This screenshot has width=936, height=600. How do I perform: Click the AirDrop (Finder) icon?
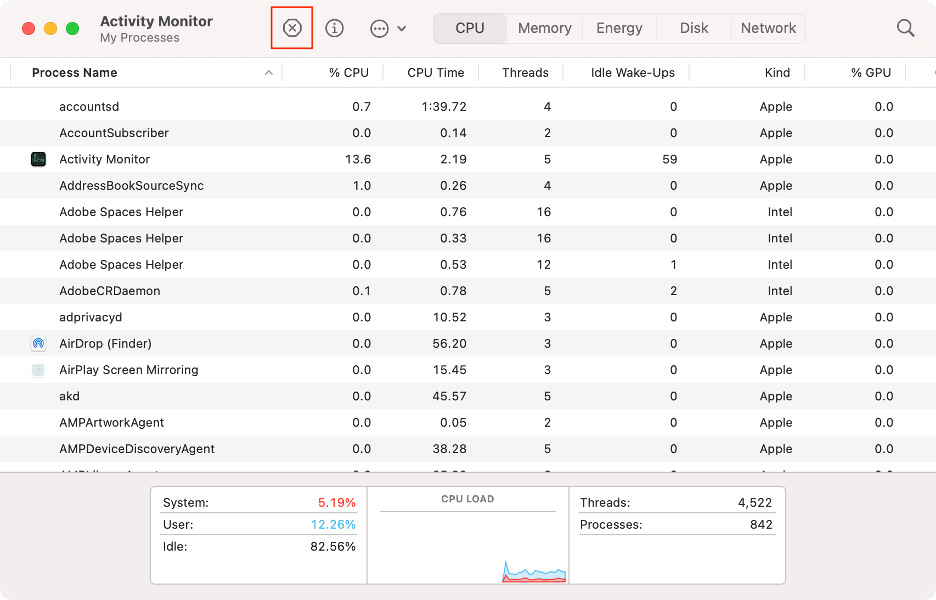pyautogui.click(x=38, y=343)
